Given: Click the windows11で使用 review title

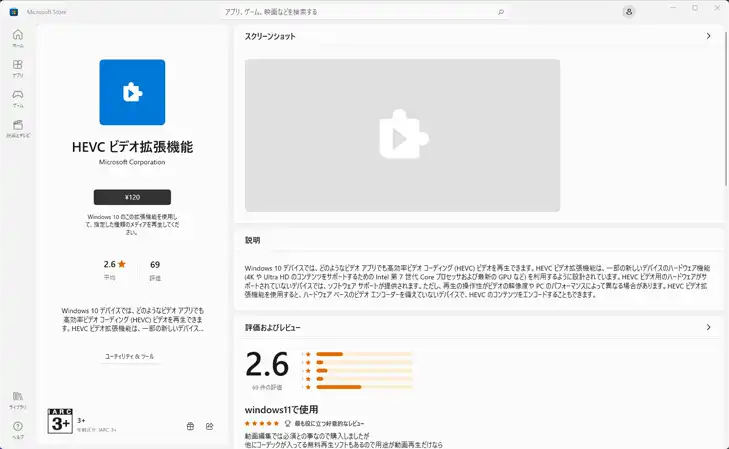Looking at the screenshot, I should [x=281, y=409].
